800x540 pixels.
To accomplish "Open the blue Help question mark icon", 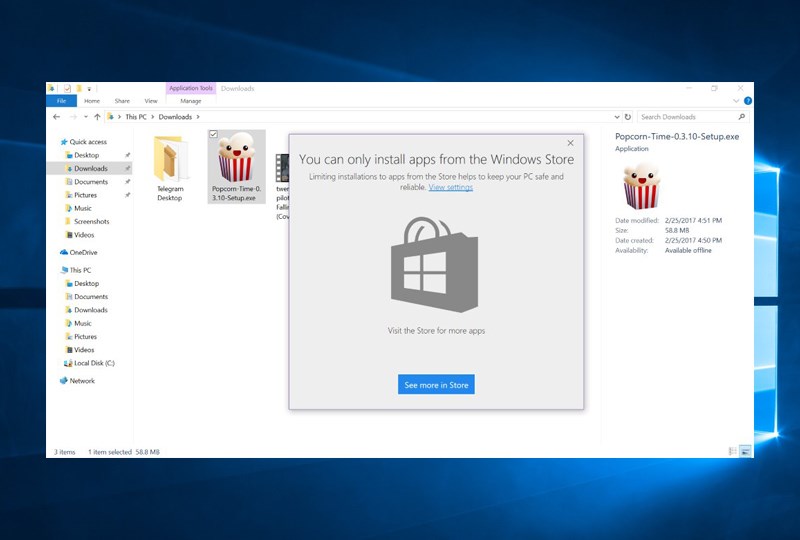I will [x=748, y=101].
